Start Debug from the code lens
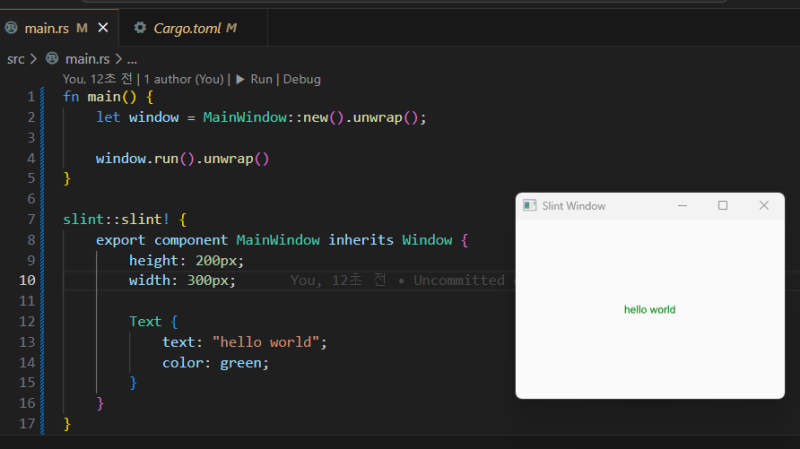 pos(302,78)
